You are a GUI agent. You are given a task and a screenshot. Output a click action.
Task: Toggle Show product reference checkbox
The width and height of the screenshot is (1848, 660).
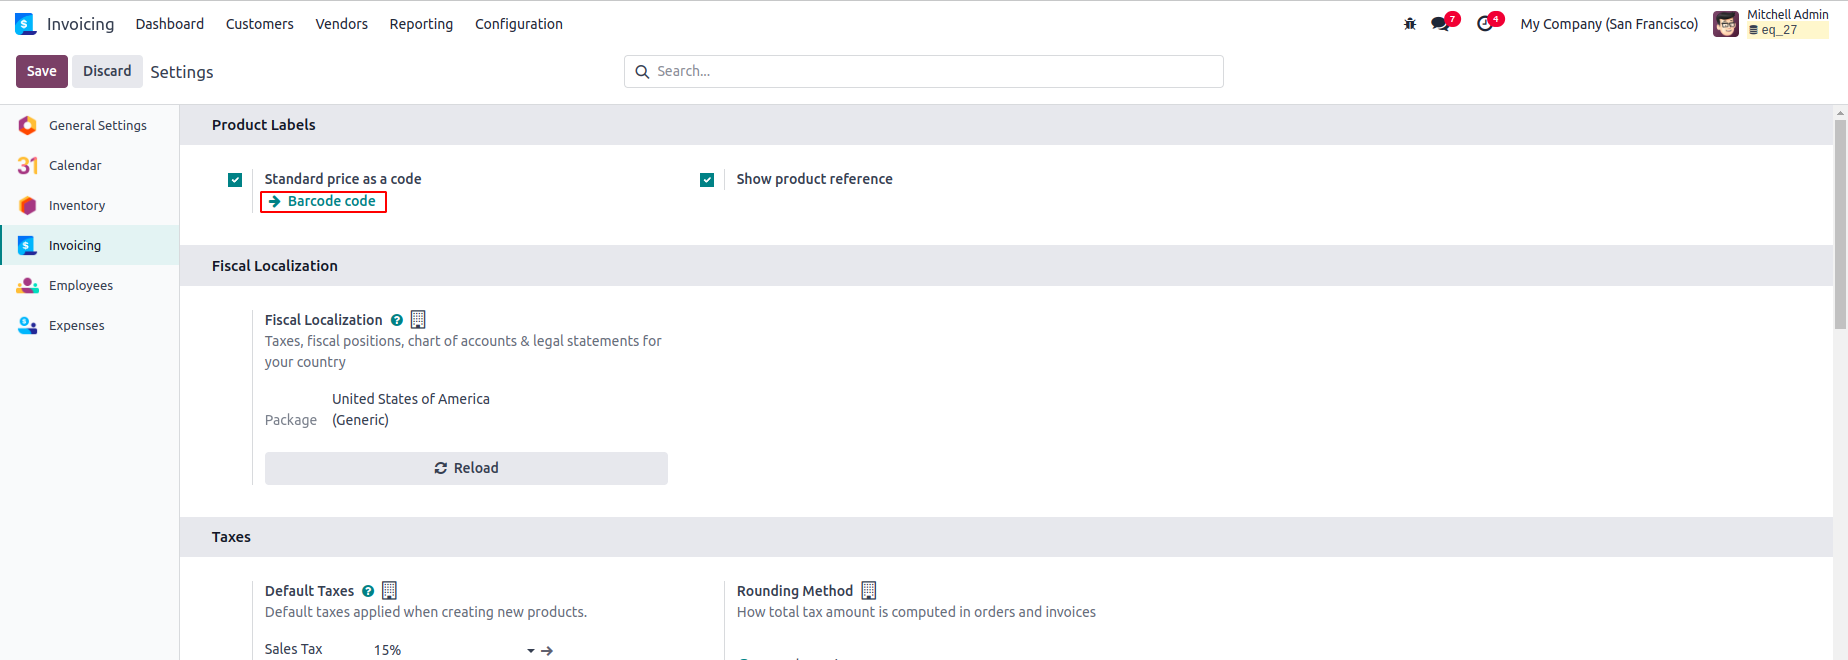coord(707,180)
